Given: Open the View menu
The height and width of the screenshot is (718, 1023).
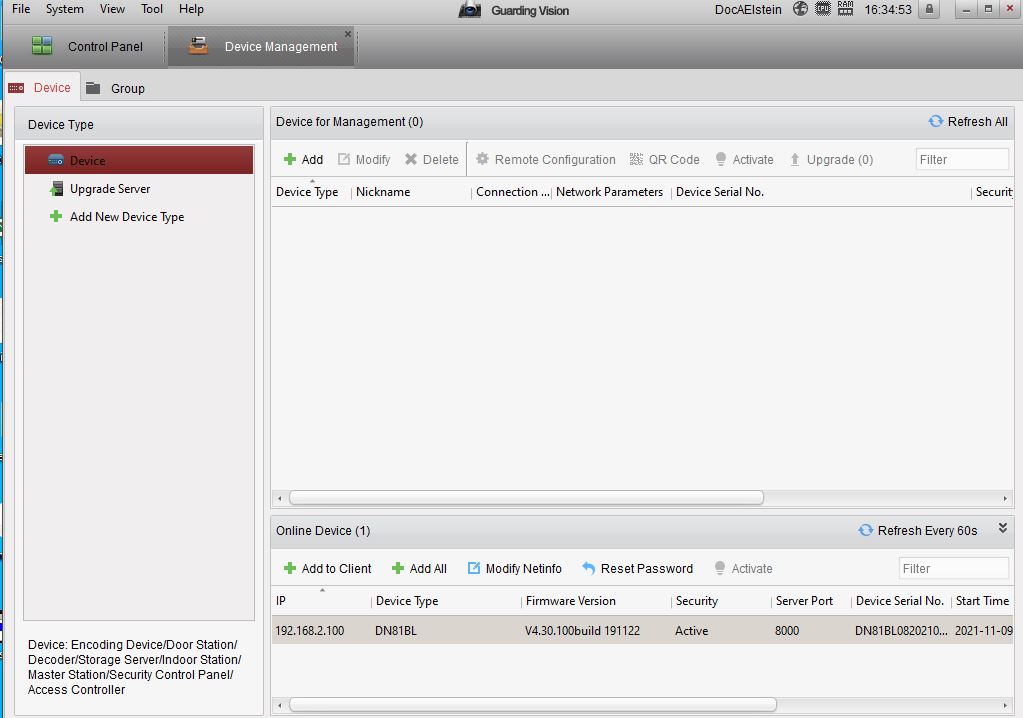Looking at the screenshot, I should coord(112,9).
